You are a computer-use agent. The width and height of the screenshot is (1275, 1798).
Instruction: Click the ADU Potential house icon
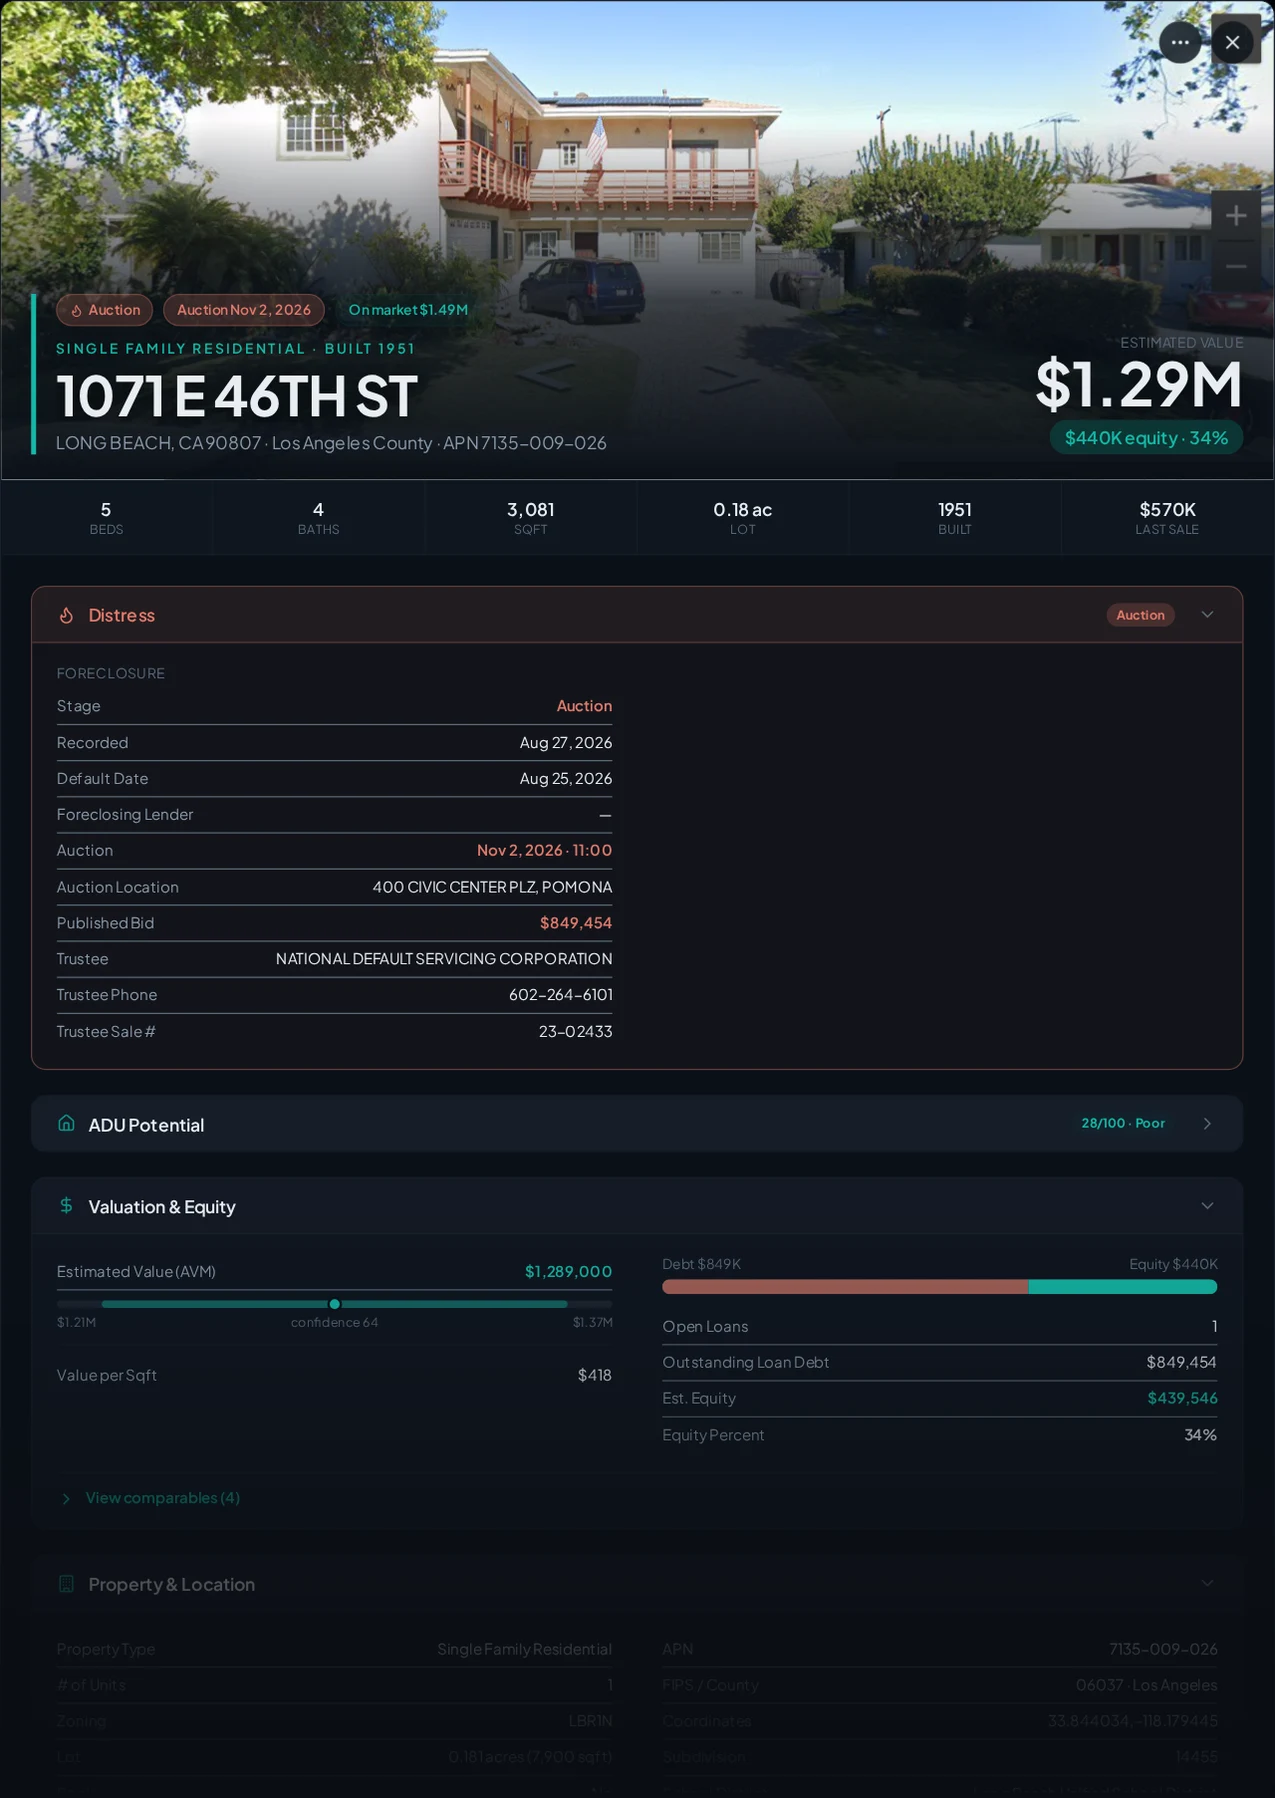[x=66, y=1123]
